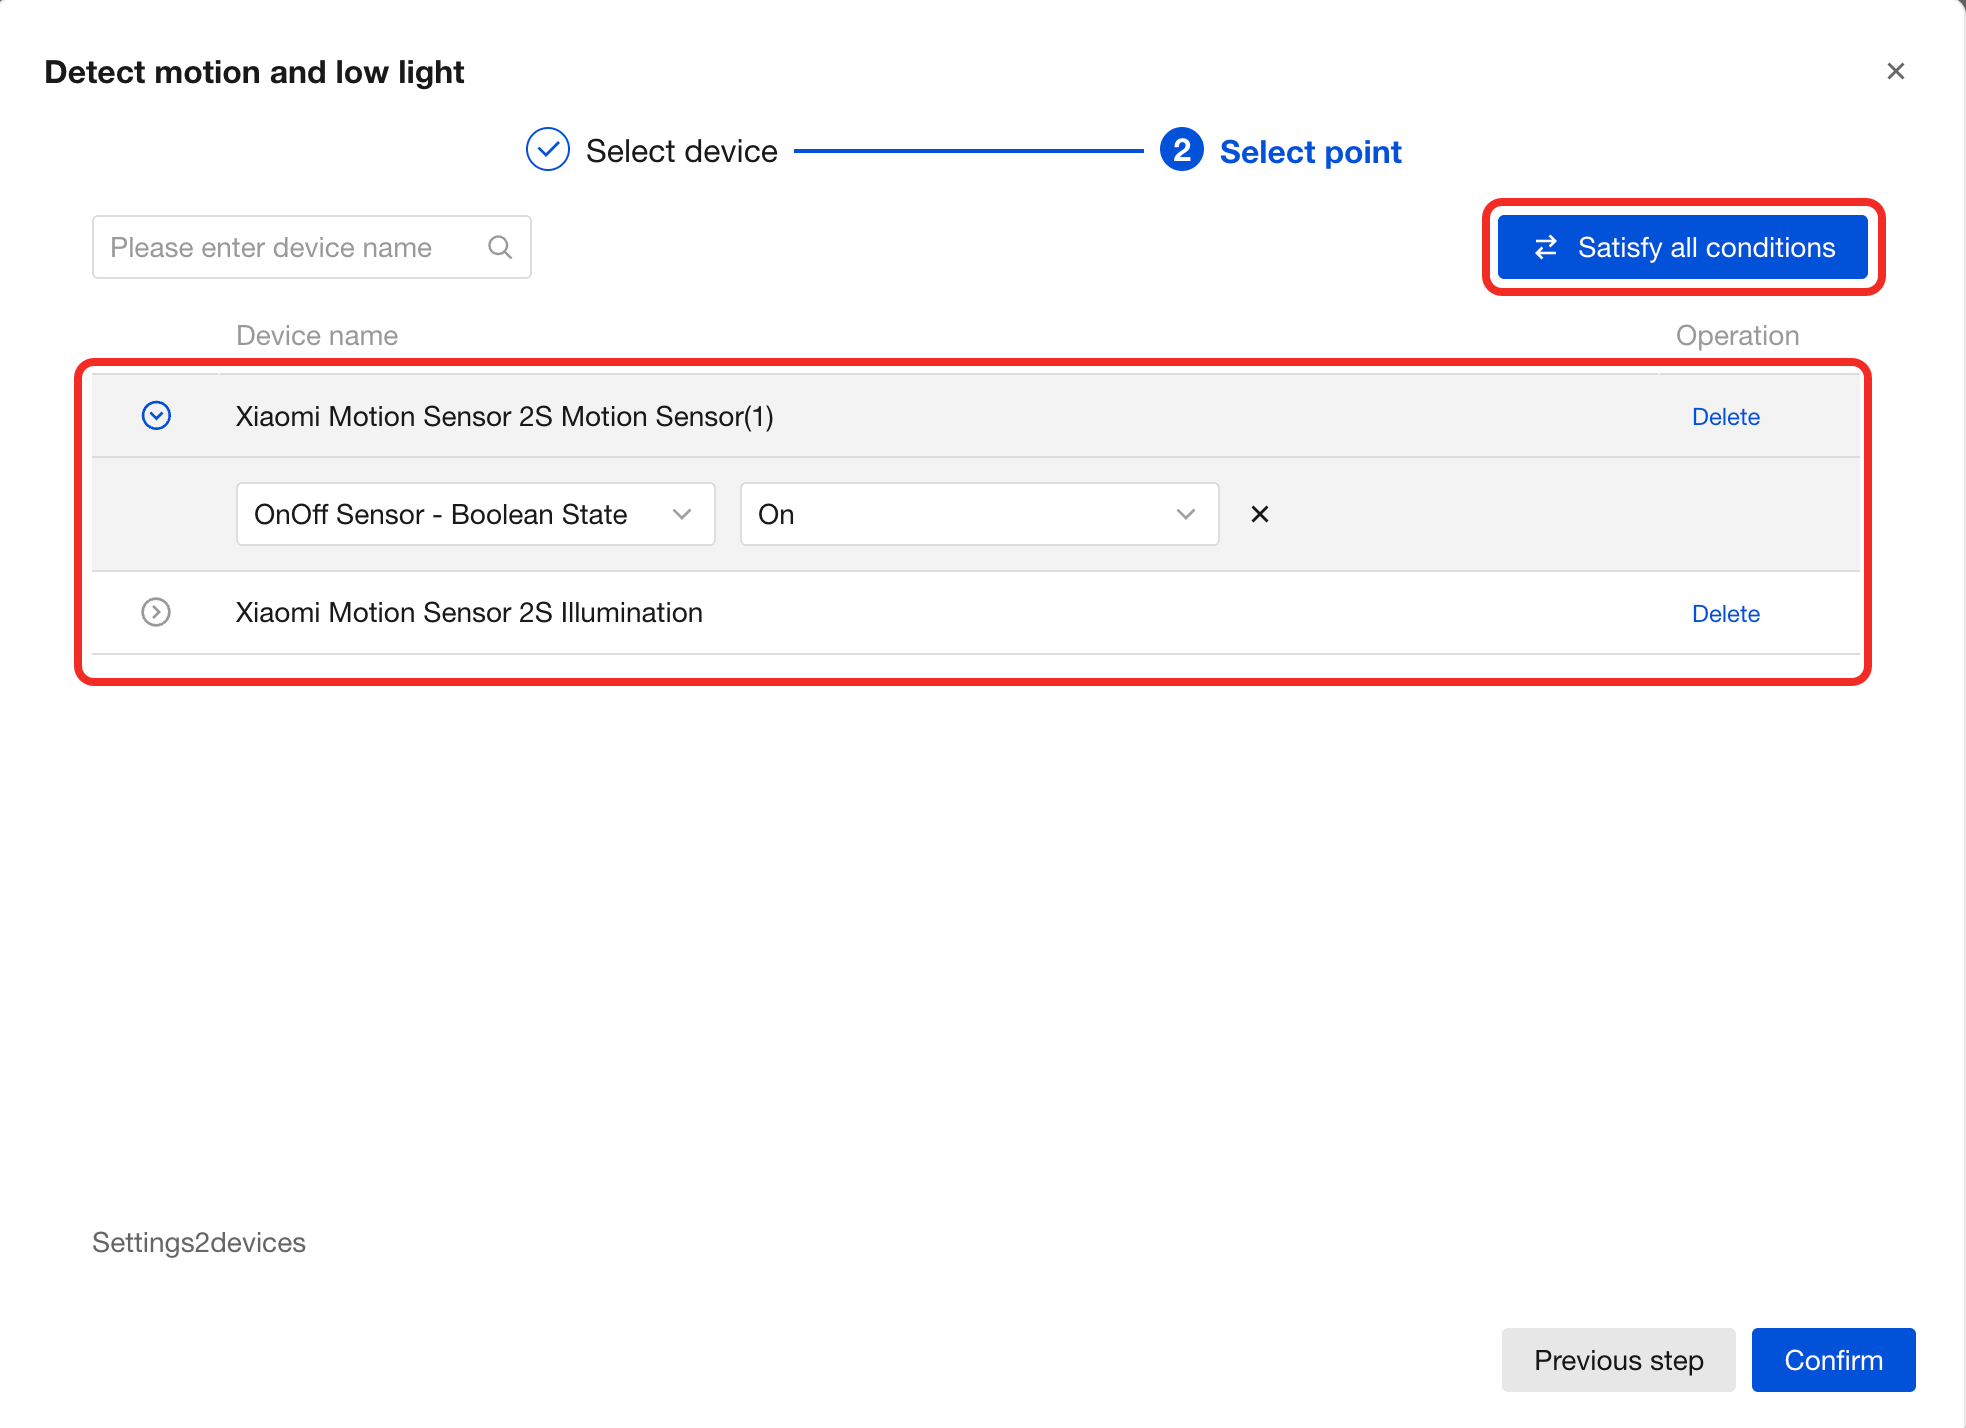Open the OnOff Sensor - Boolean State dropdown

(x=475, y=514)
